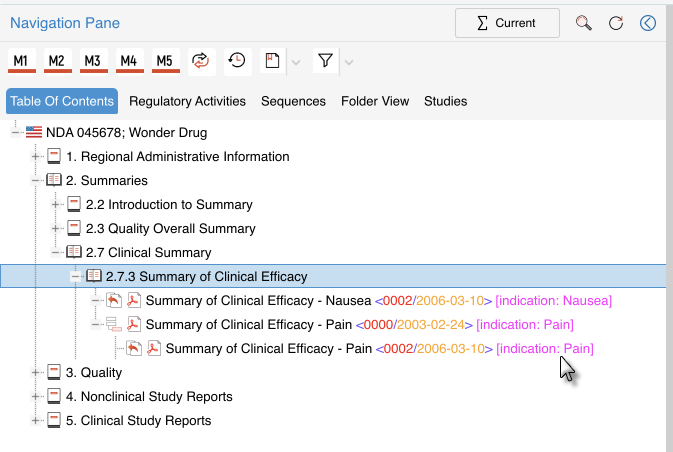Click the M1 module filter icon

click(x=21, y=61)
